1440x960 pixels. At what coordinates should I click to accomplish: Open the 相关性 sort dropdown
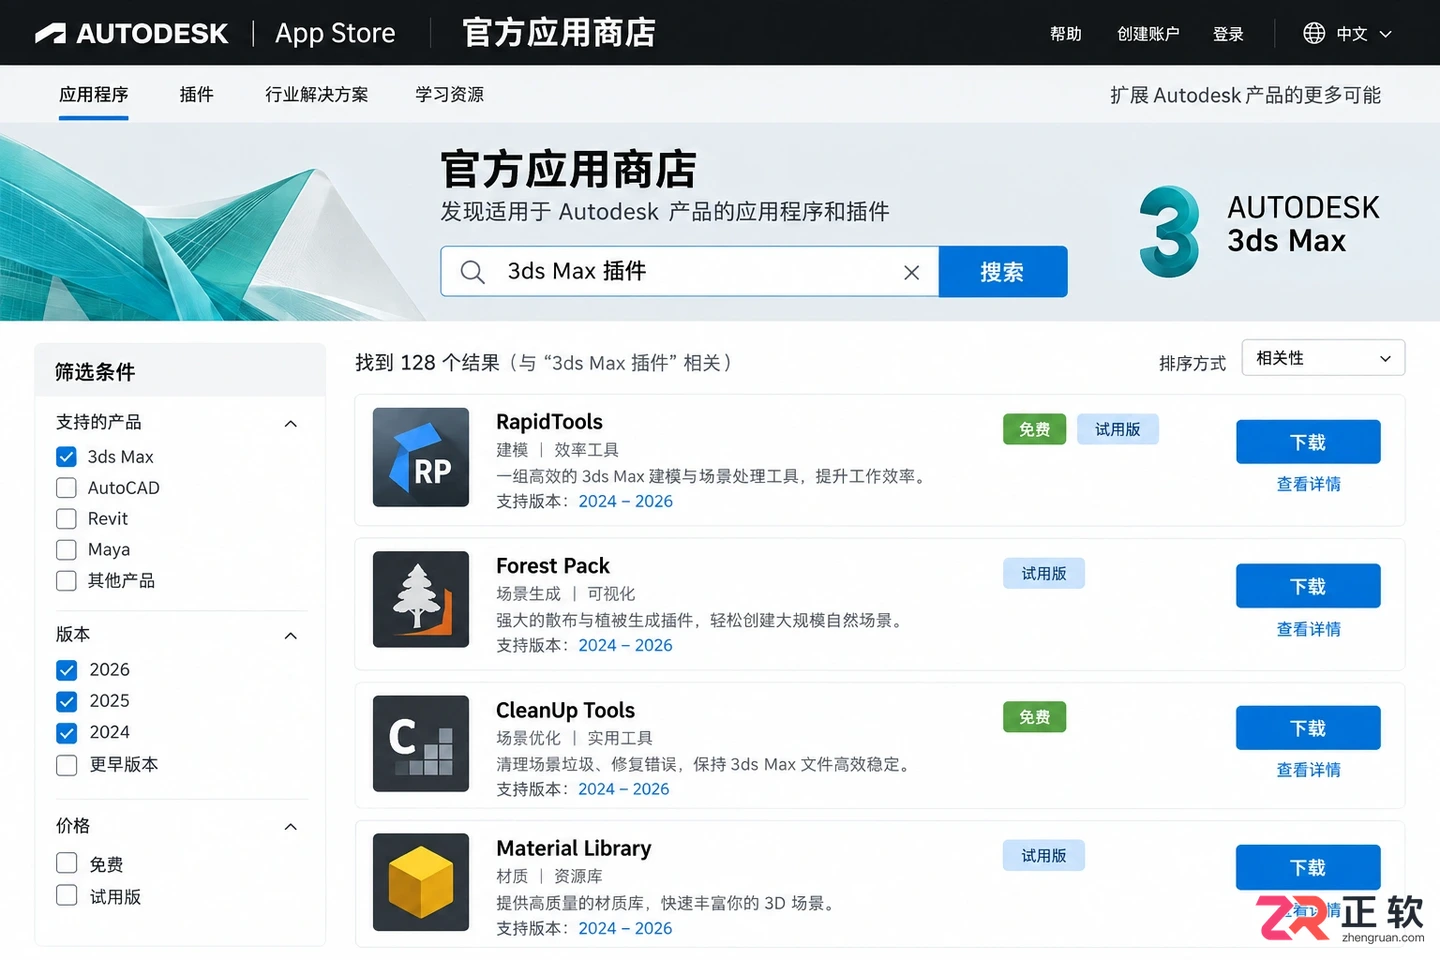tap(1323, 358)
